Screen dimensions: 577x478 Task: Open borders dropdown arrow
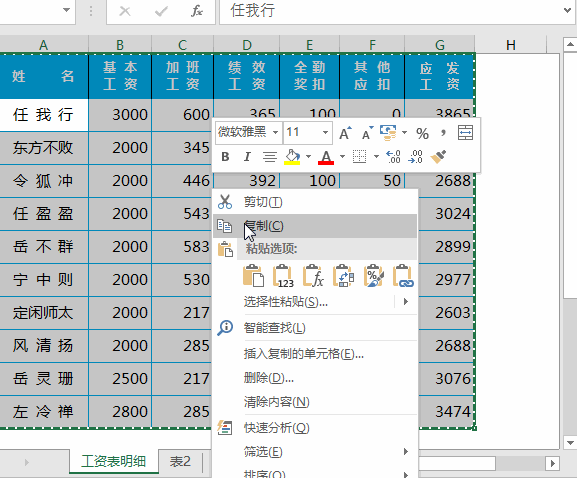(x=376, y=157)
